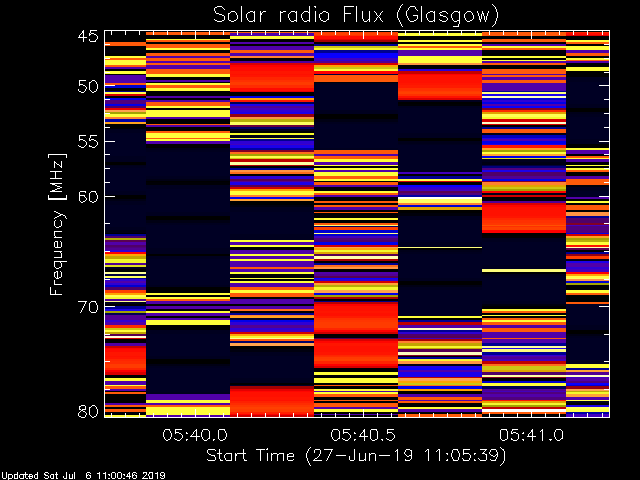Click the "05:41.0" time tick label
Image resolution: width=640 pixels, height=480 pixels.
(531, 435)
